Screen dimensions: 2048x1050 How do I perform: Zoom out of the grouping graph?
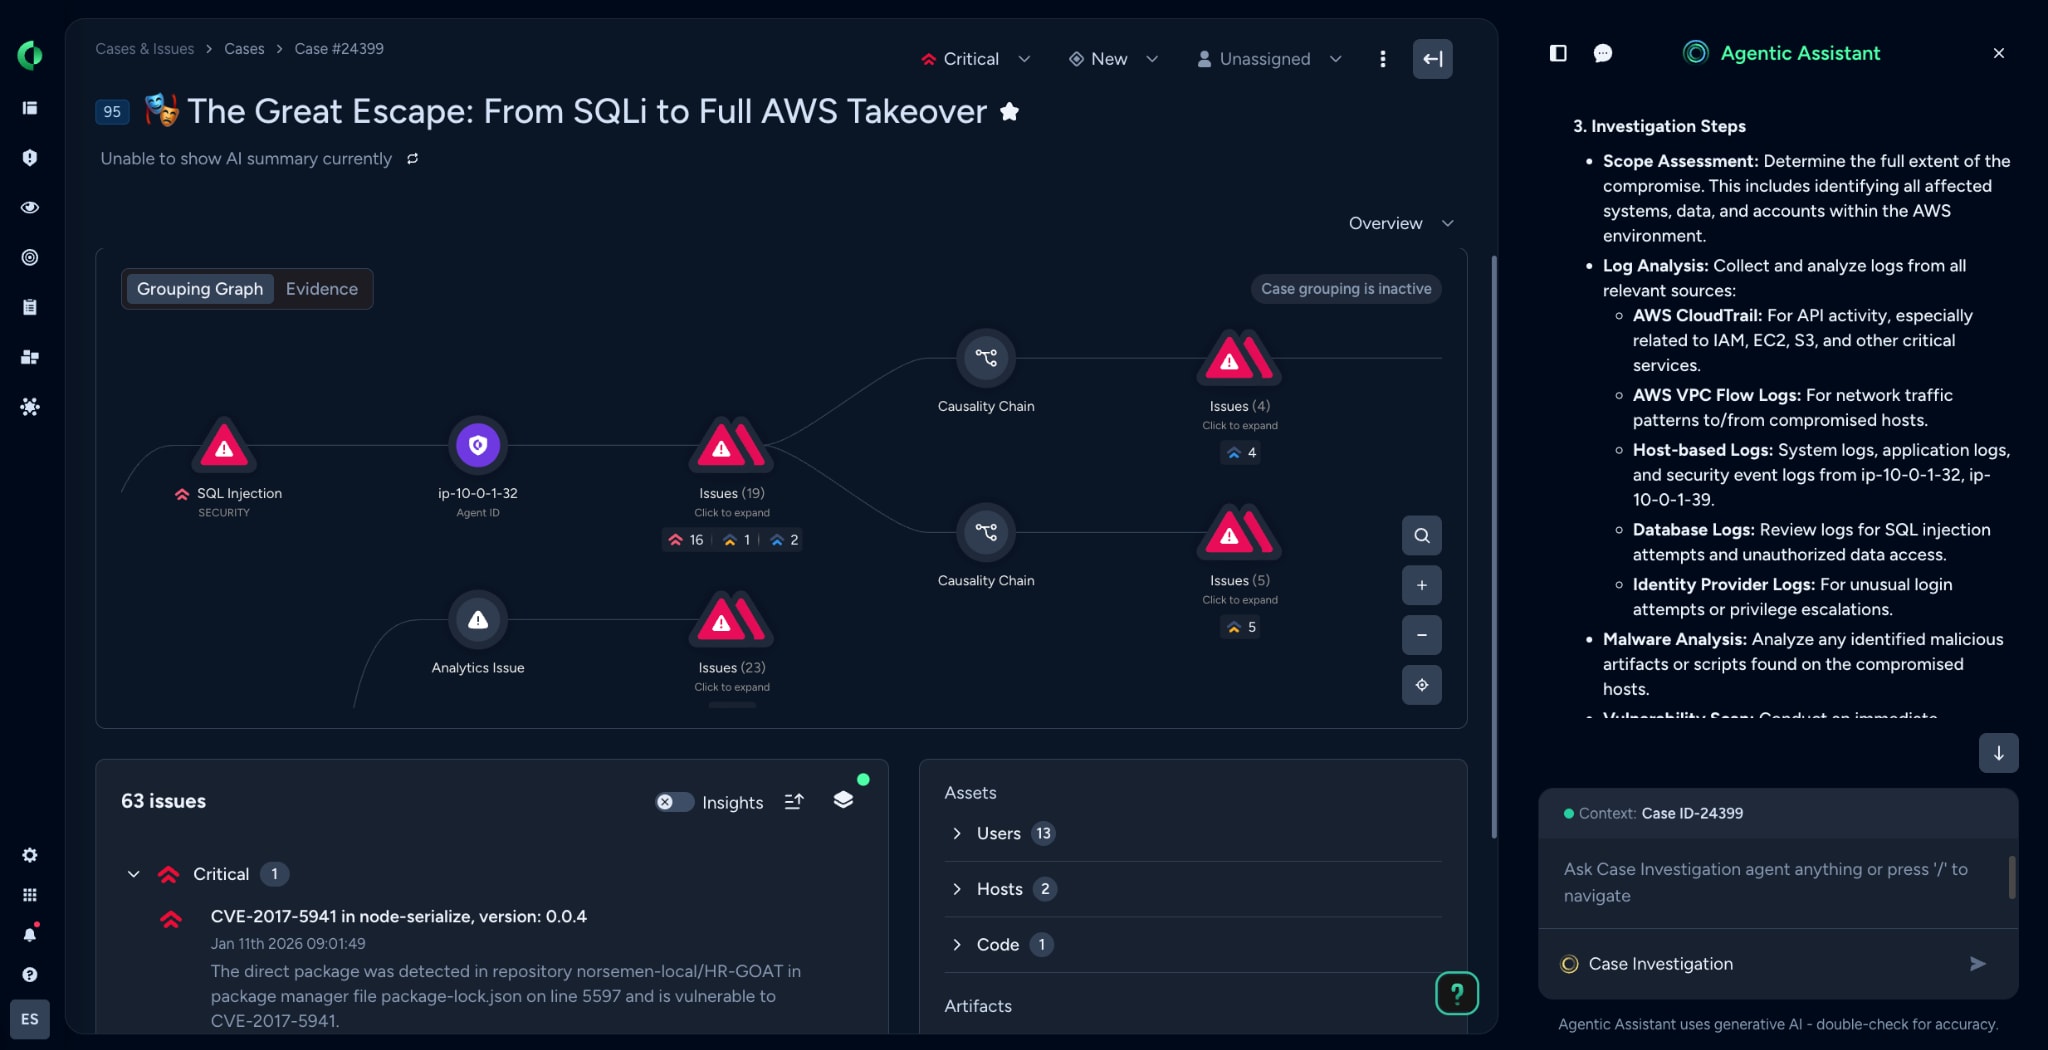coord(1421,636)
